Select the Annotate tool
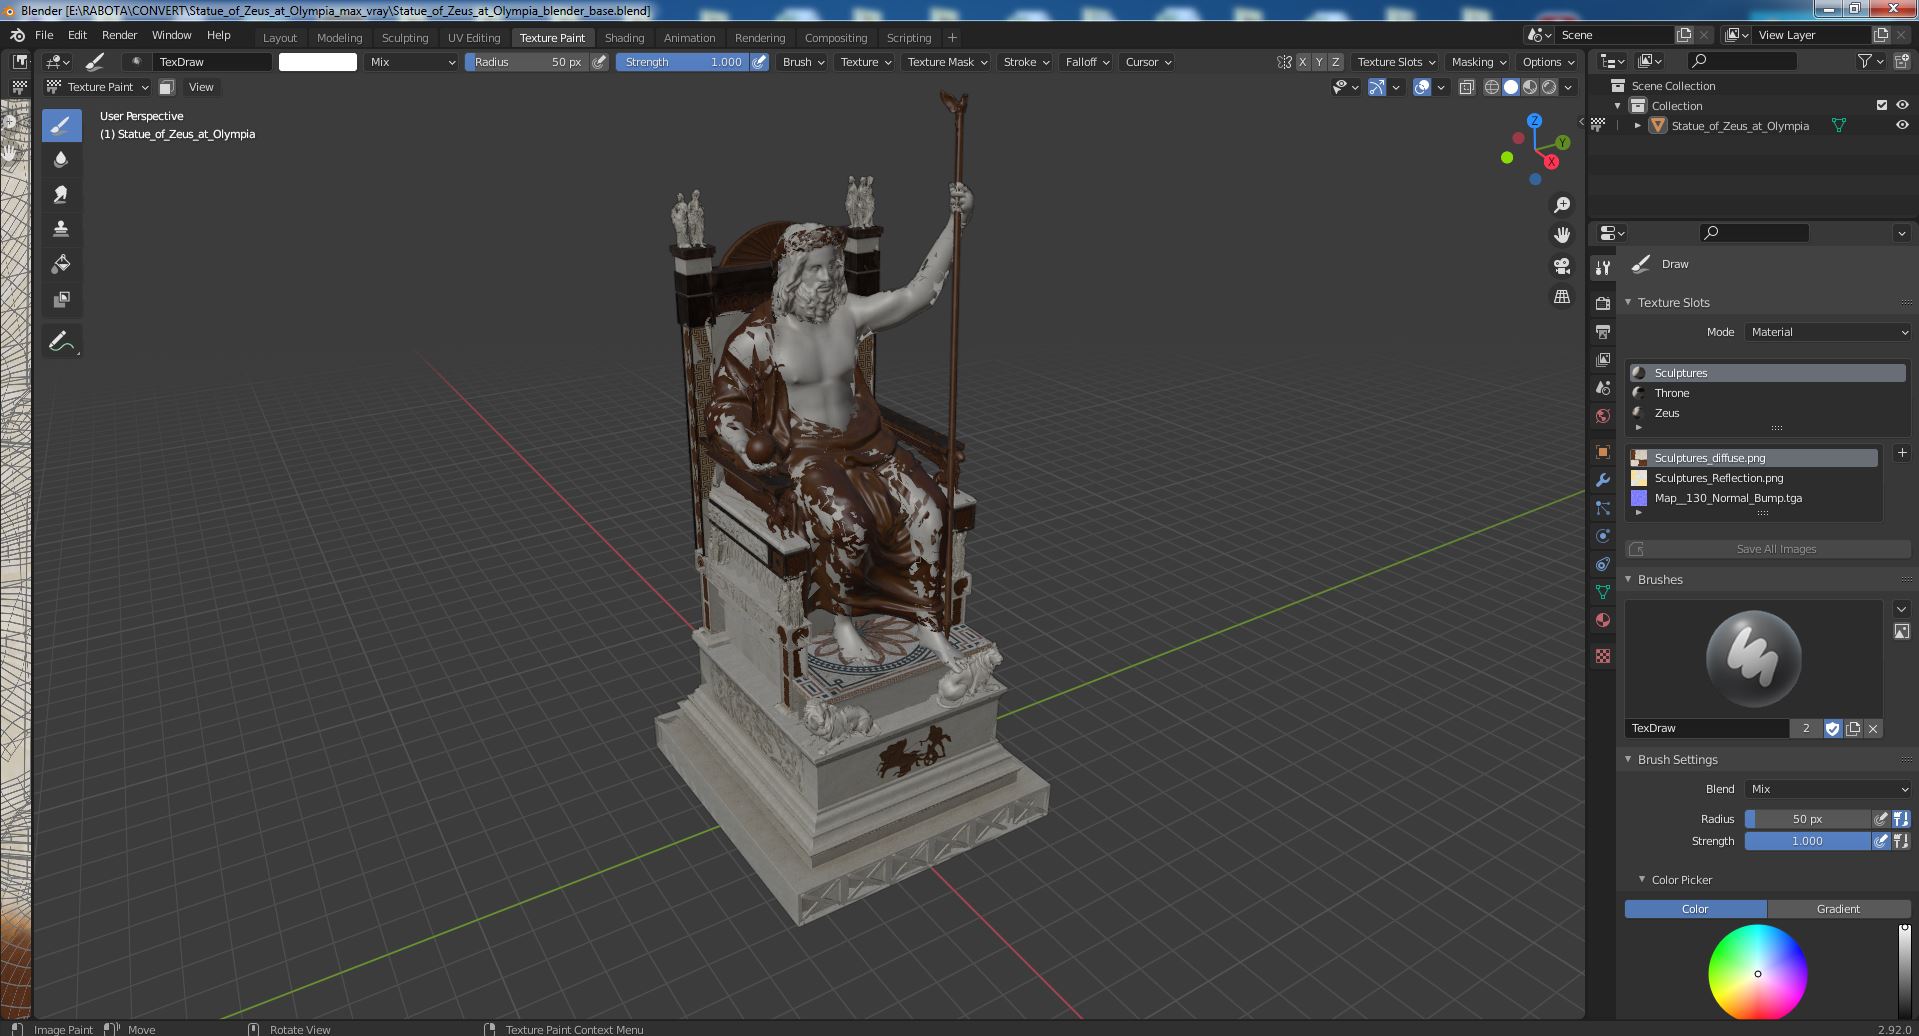 [61, 341]
